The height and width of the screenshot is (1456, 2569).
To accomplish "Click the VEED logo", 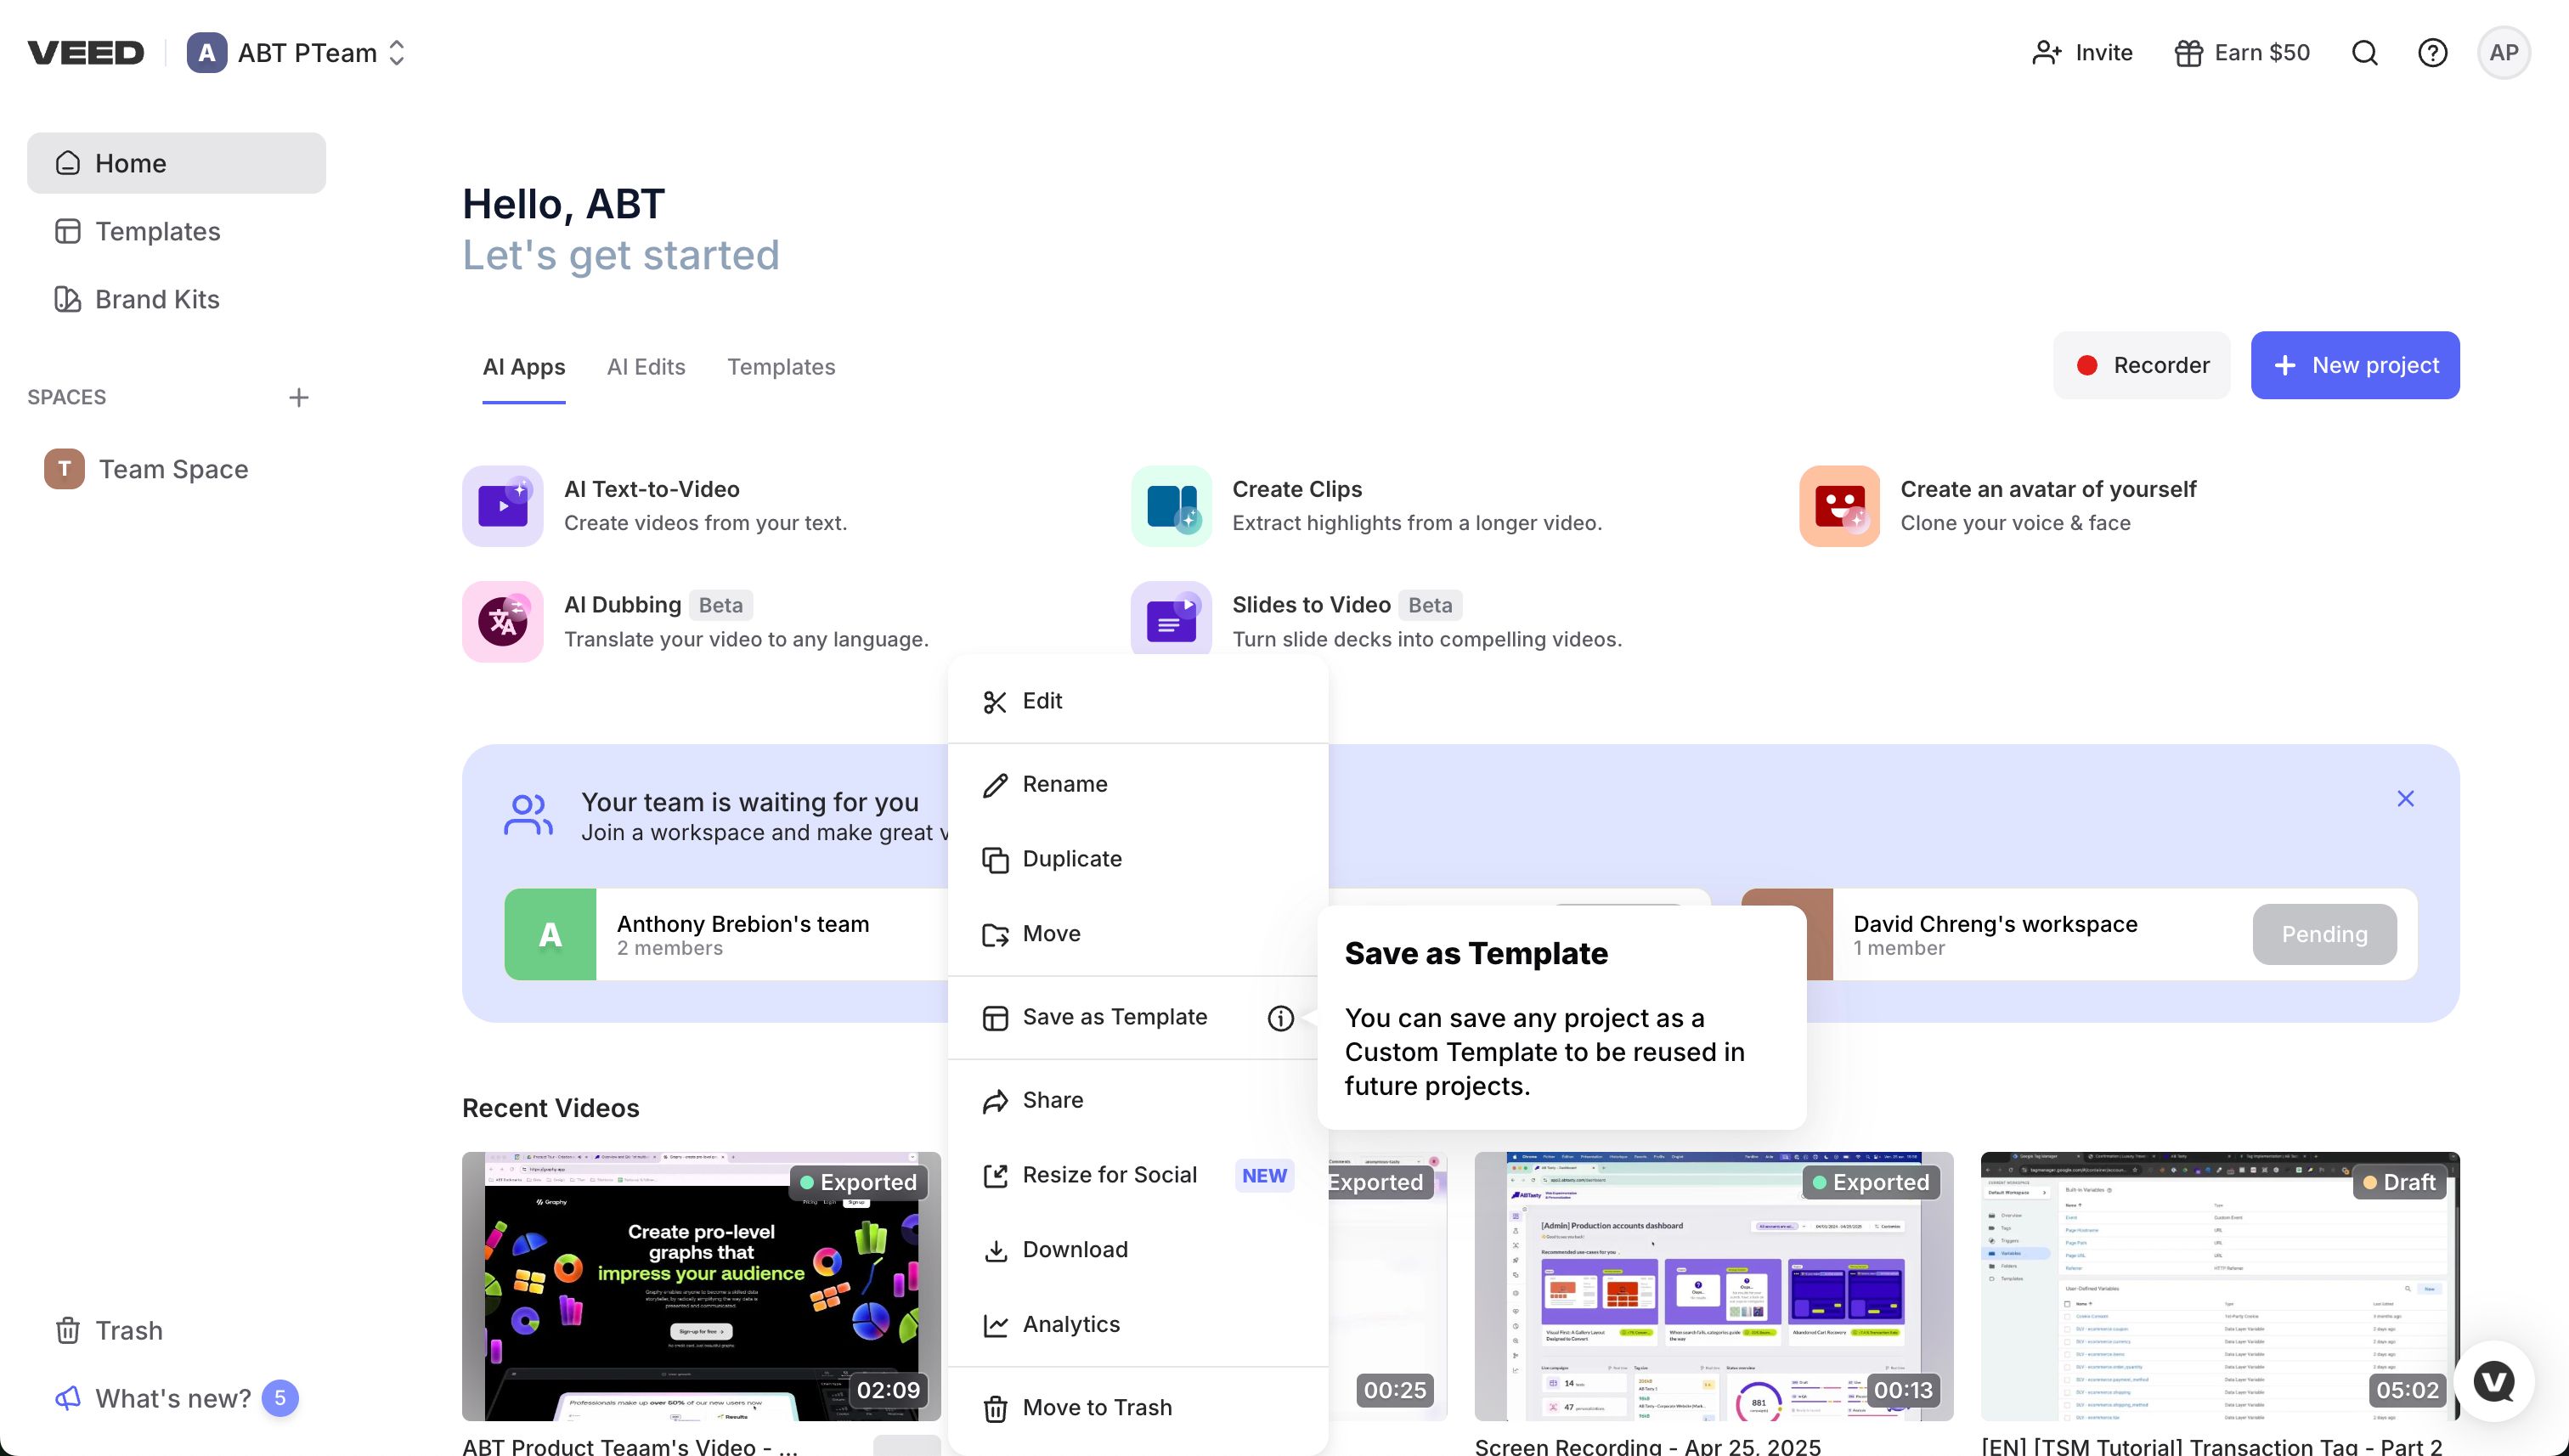I will coord(86,53).
